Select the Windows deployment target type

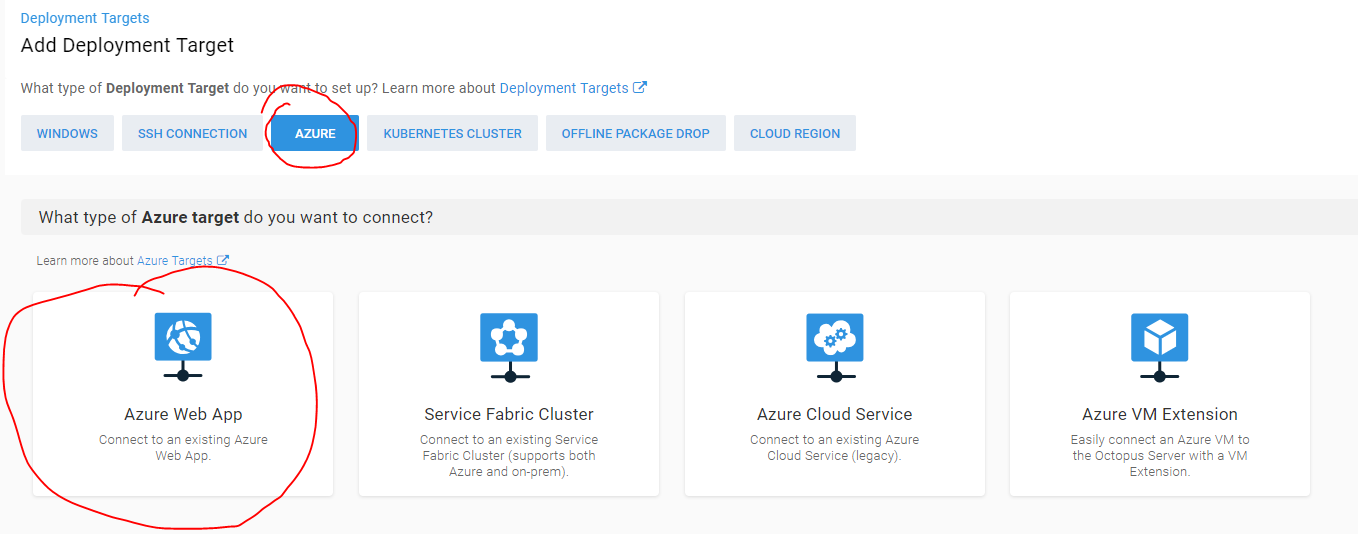click(67, 133)
